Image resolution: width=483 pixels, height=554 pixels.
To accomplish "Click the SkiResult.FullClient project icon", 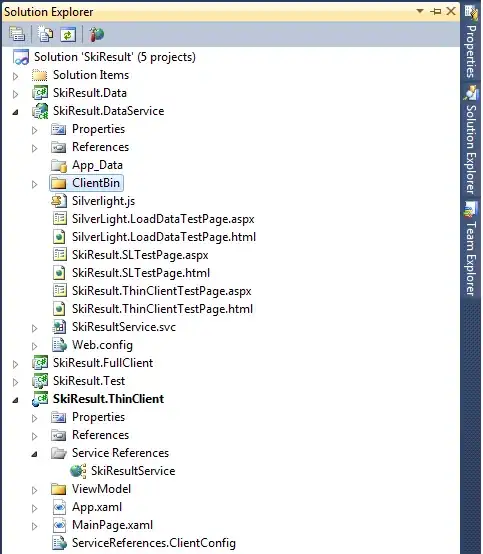I will [x=40, y=363].
